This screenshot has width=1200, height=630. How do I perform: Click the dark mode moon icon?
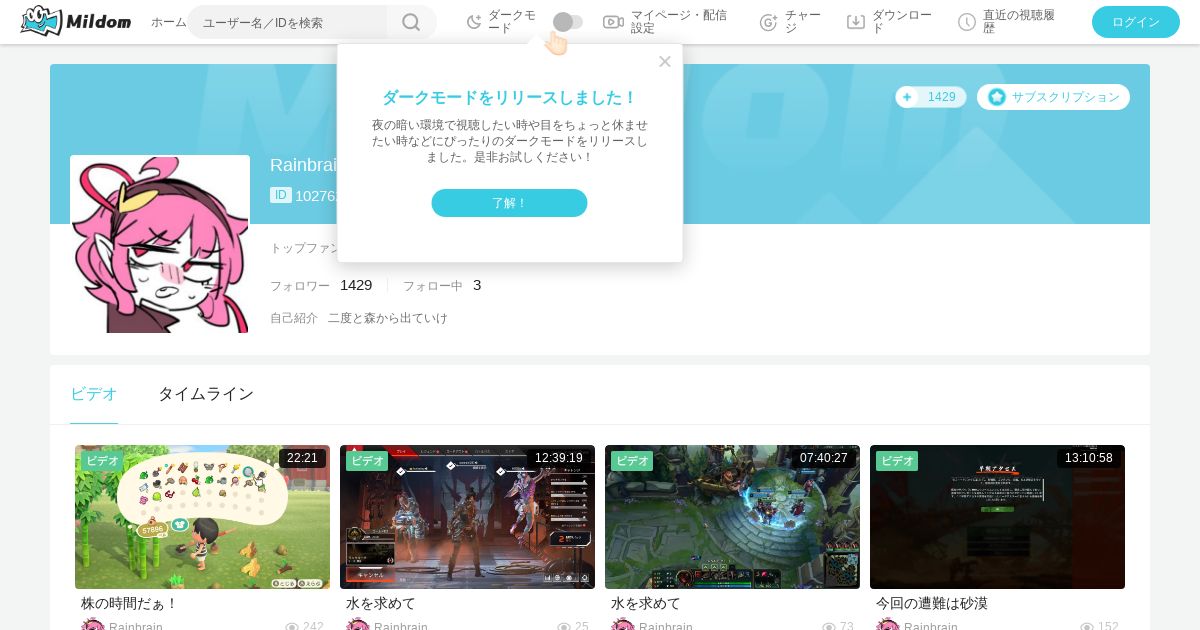click(474, 22)
